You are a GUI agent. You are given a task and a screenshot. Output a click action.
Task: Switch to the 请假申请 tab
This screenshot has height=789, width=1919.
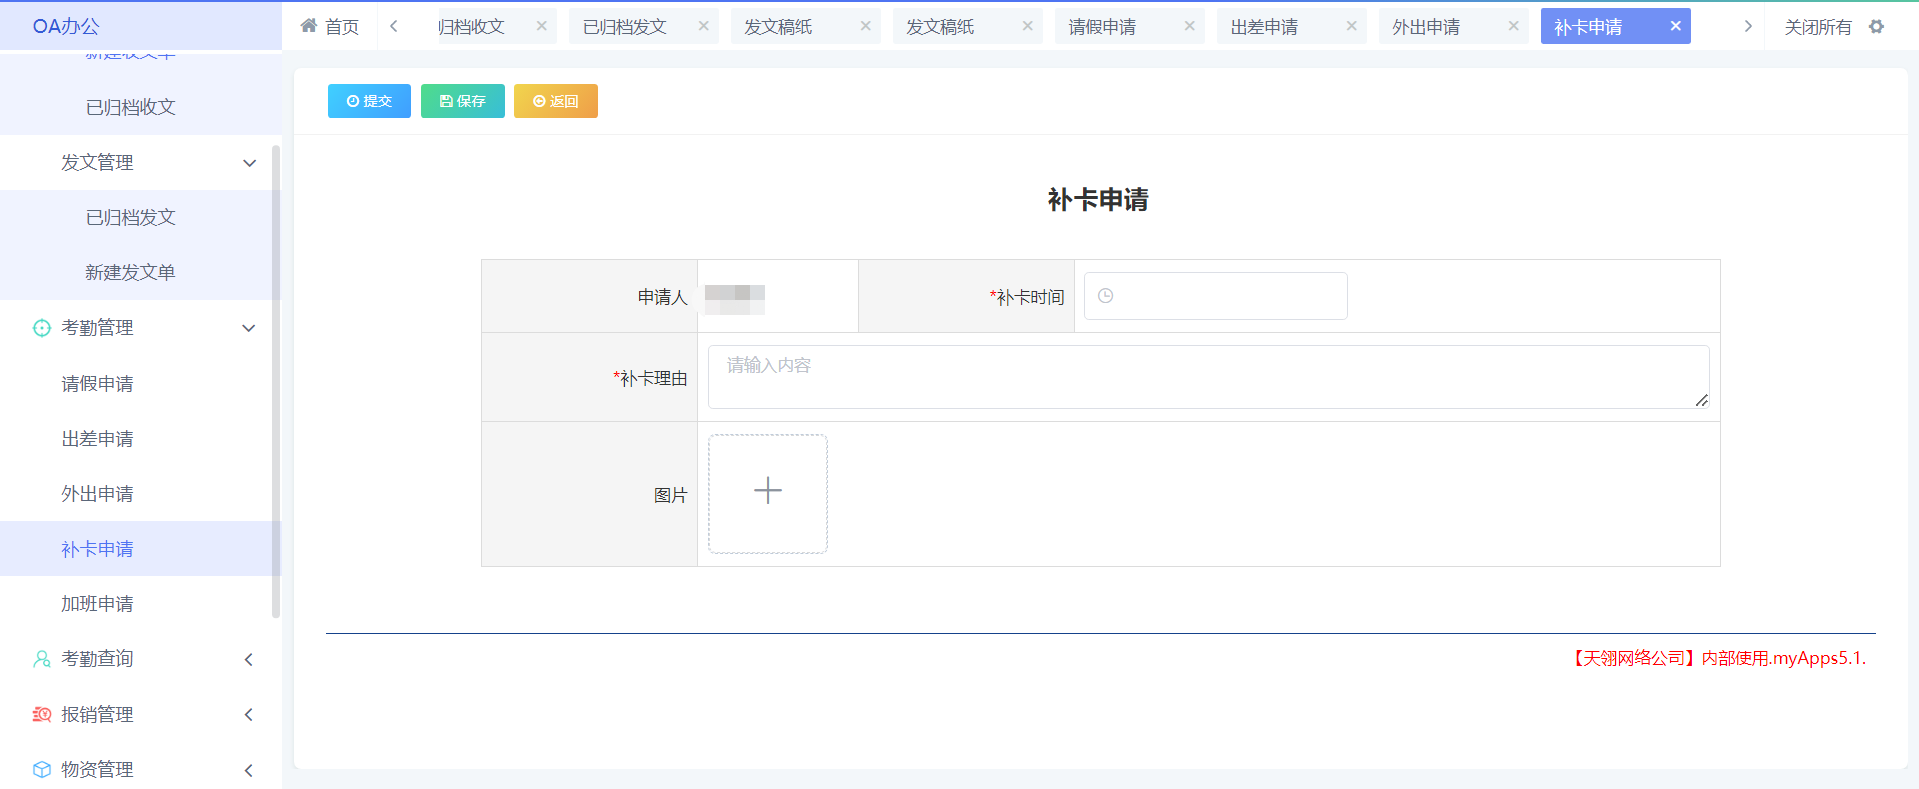pyautogui.click(x=1102, y=27)
